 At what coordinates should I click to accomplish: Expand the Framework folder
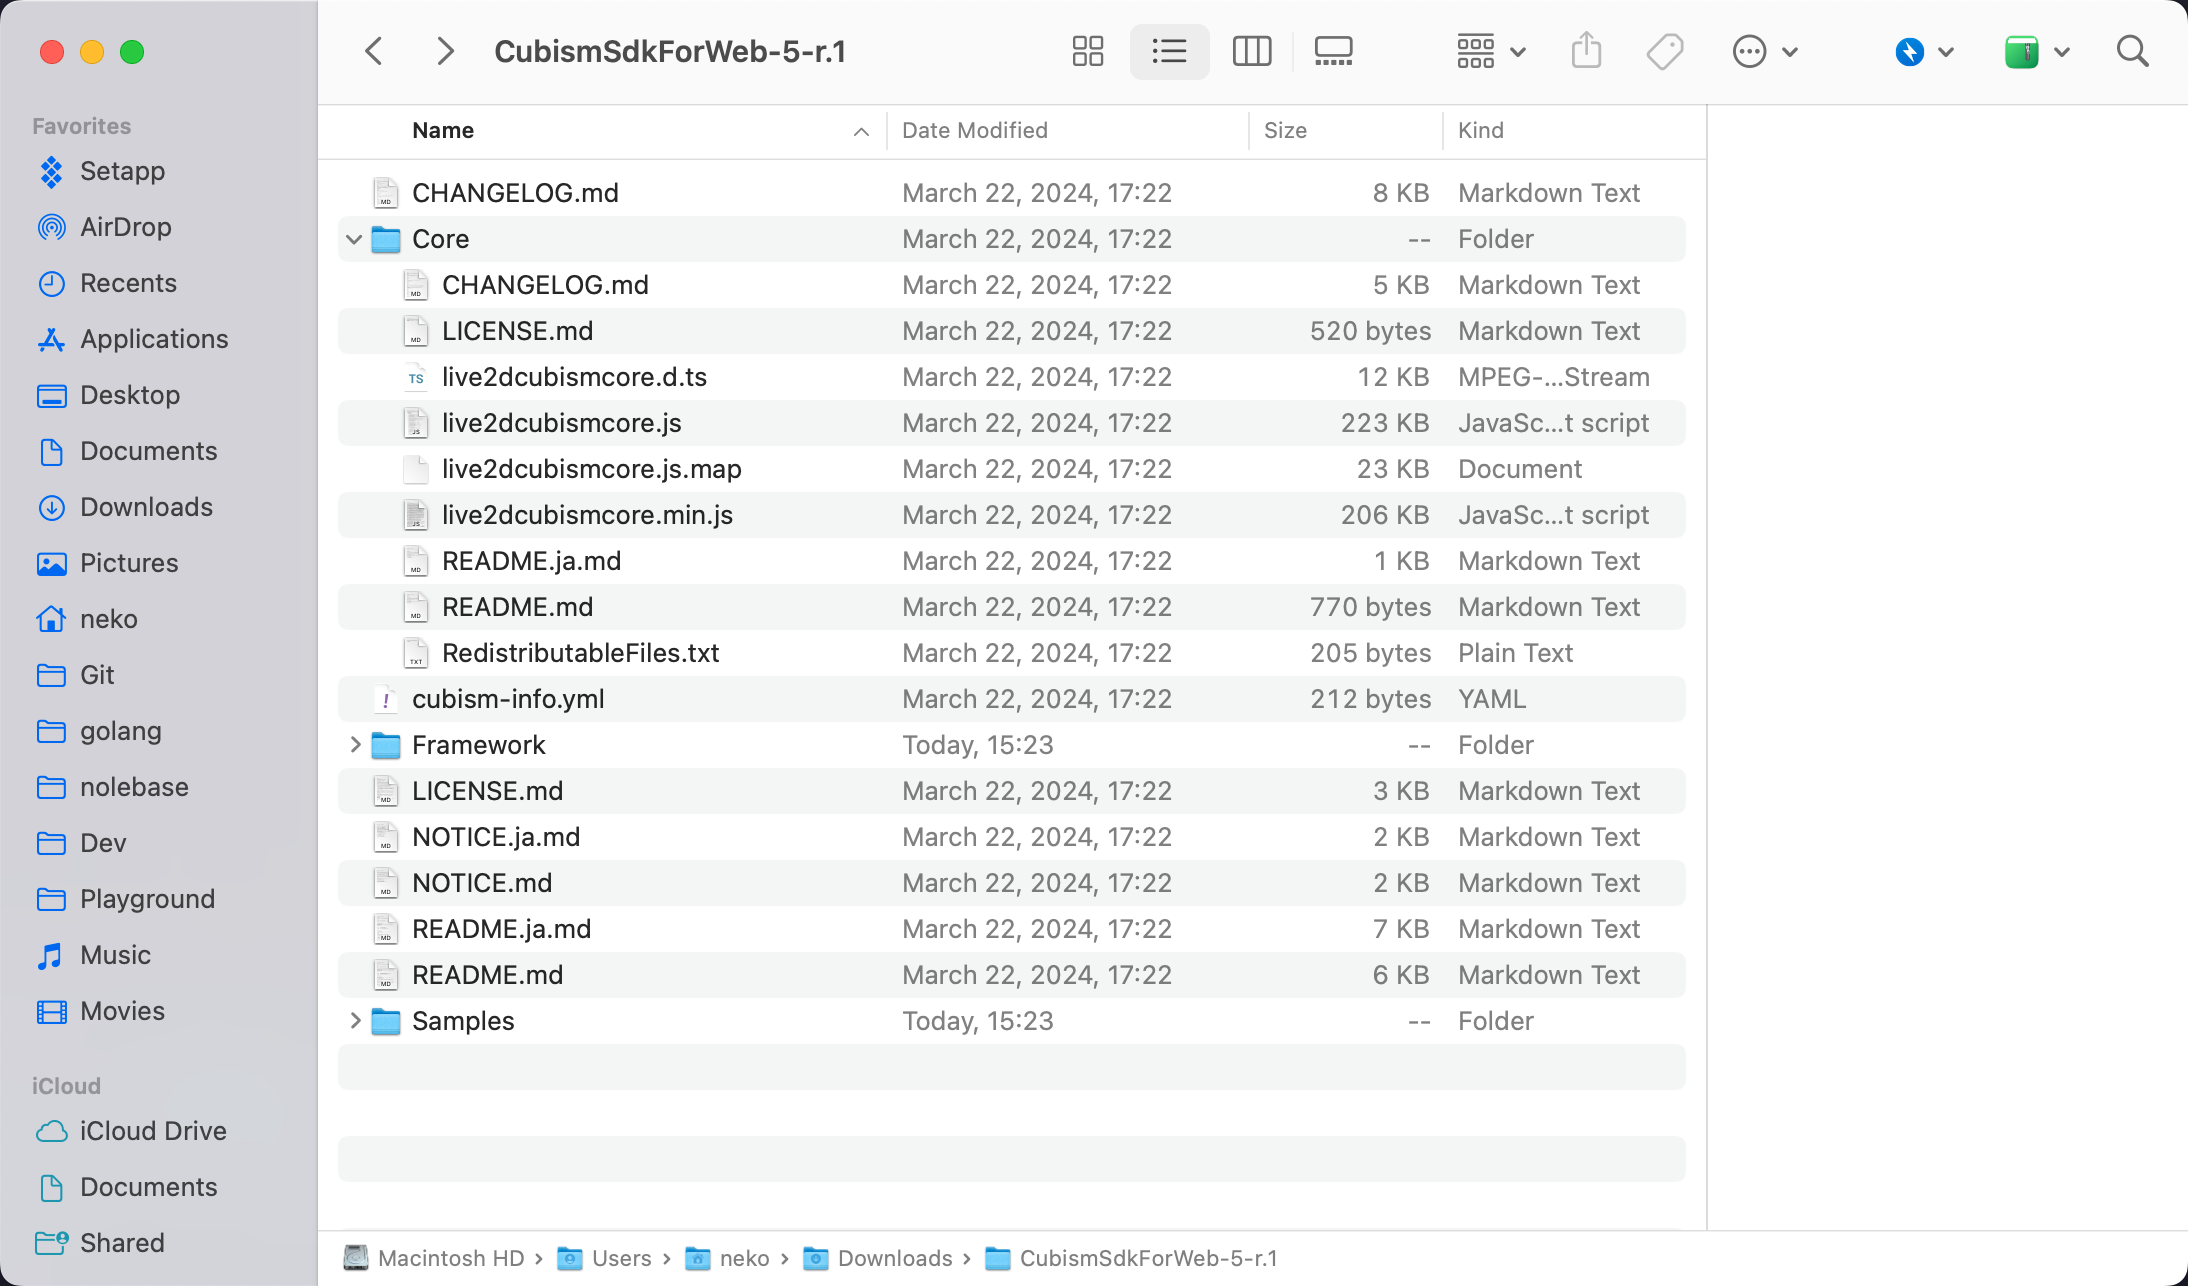pos(354,745)
